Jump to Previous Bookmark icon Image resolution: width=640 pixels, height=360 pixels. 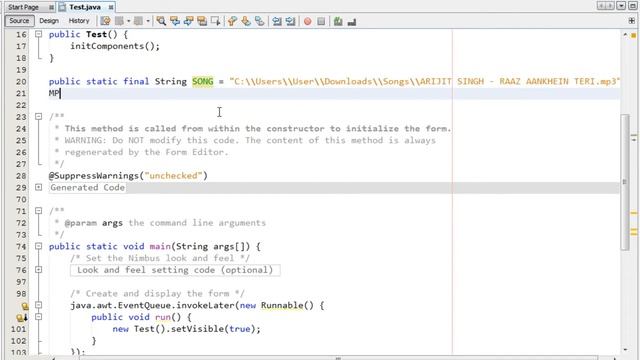point(232,21)
